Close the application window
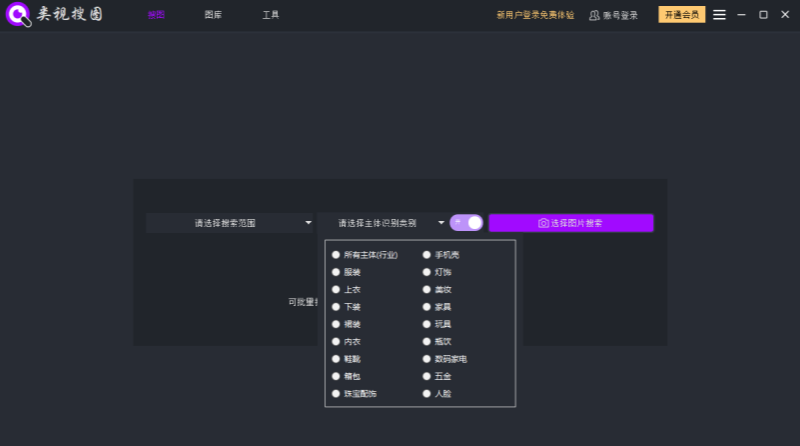800x446 pixels. [x=785, y=15]
